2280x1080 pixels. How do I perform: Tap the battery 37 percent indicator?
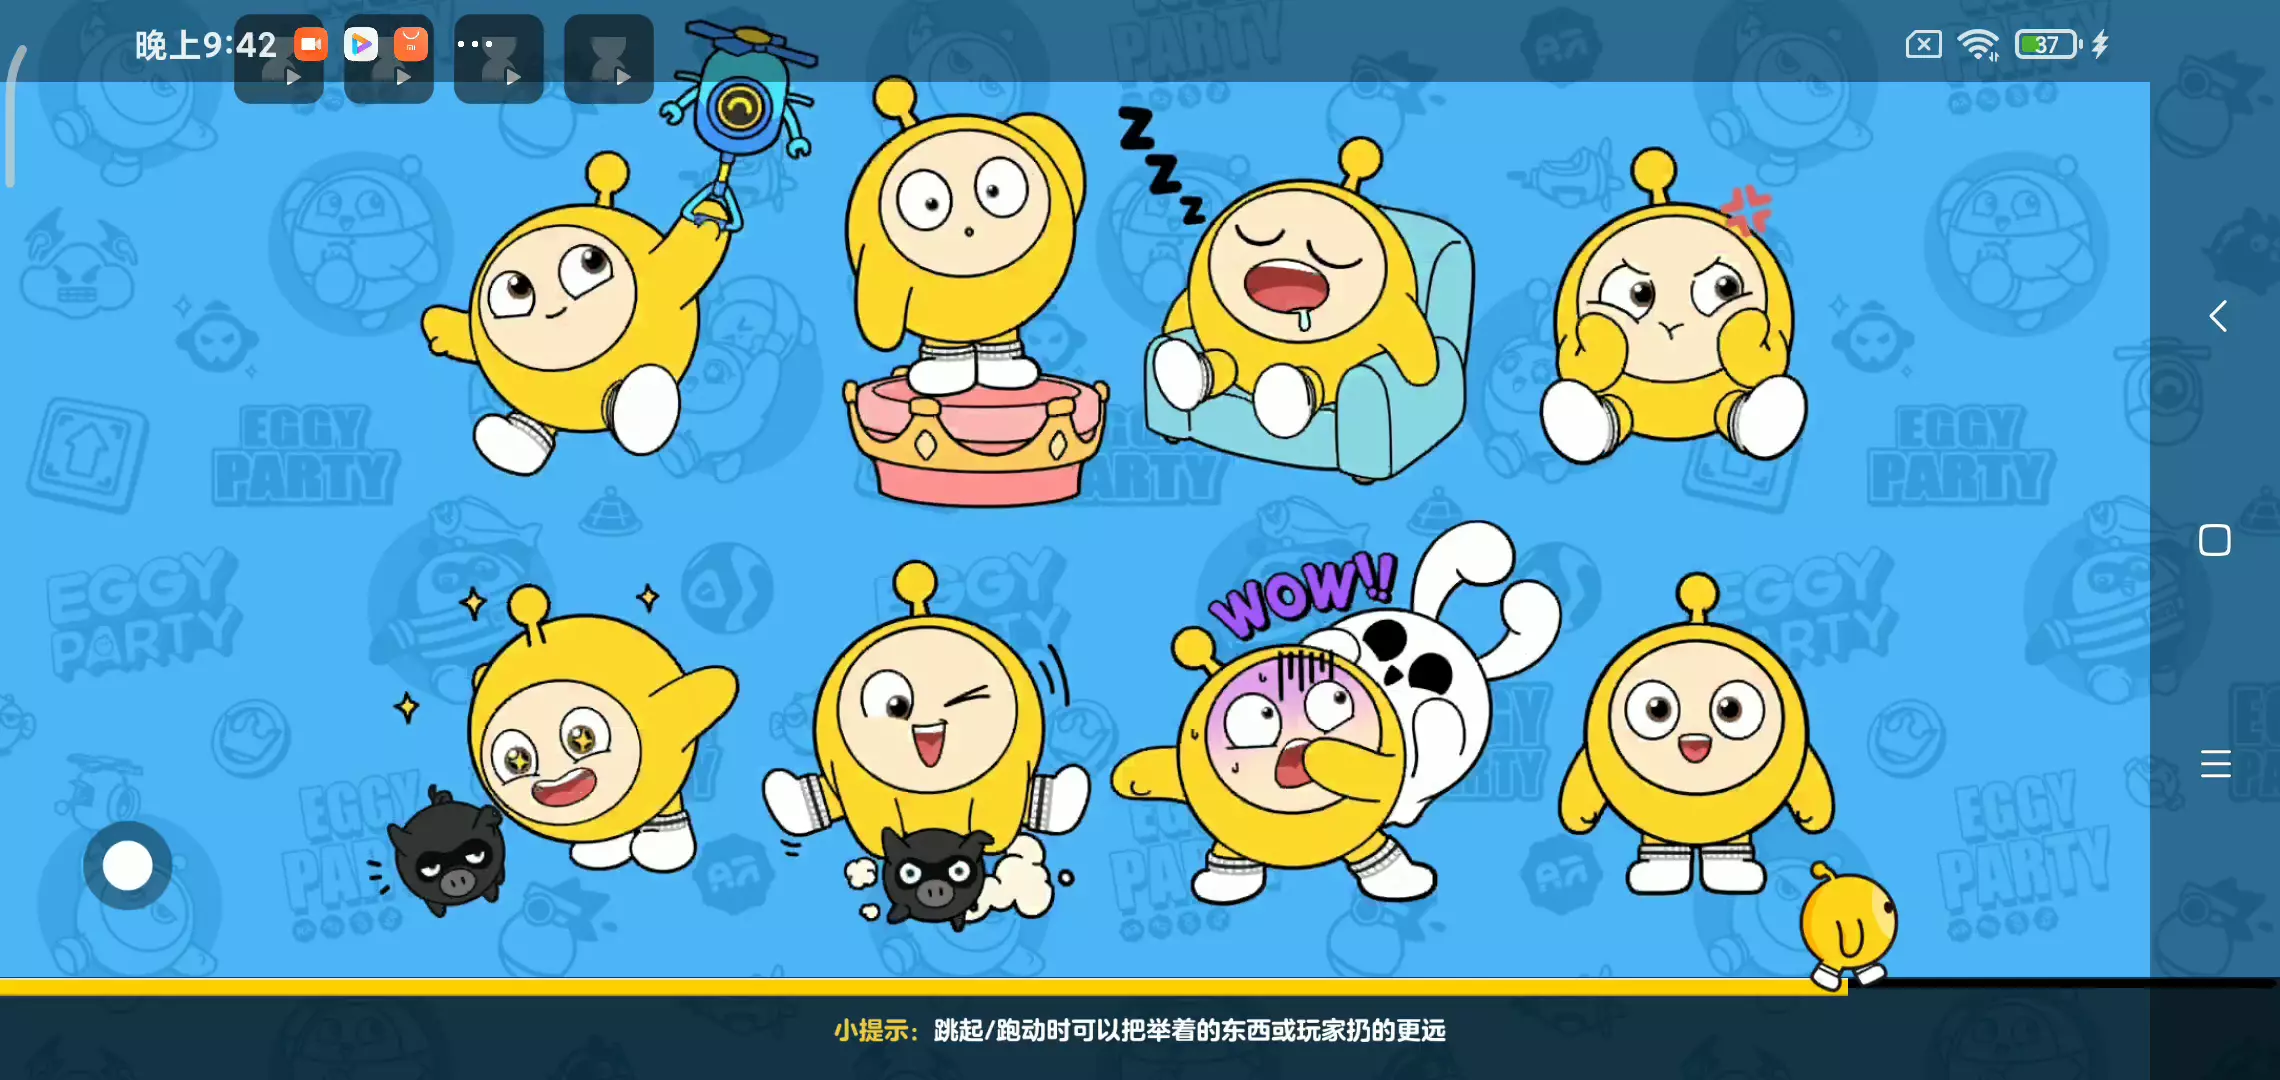2047,44
